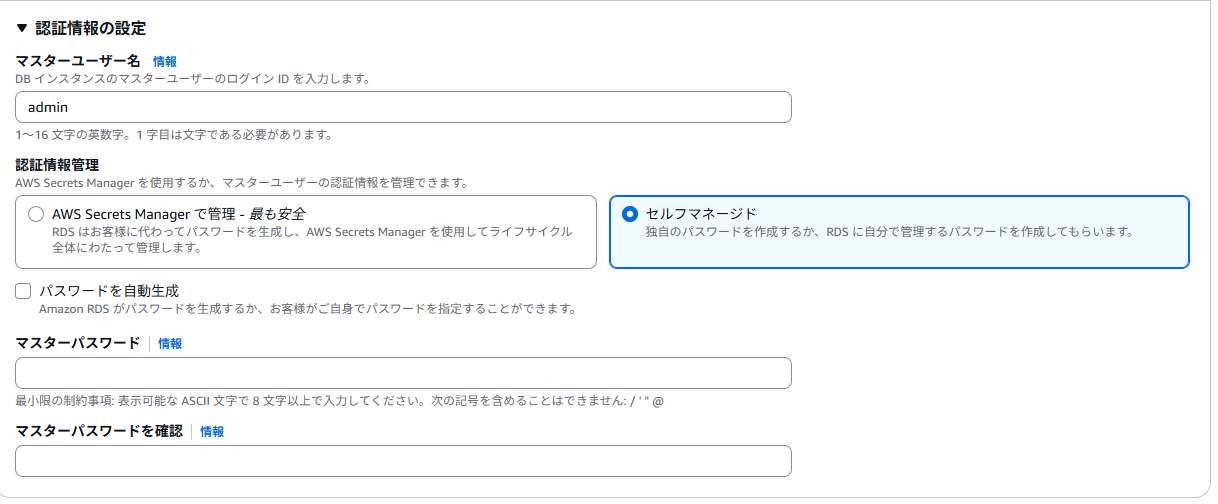Click the 認証情報管理 section label
Screen dimensions: 1218x504
tap(56, 165)
